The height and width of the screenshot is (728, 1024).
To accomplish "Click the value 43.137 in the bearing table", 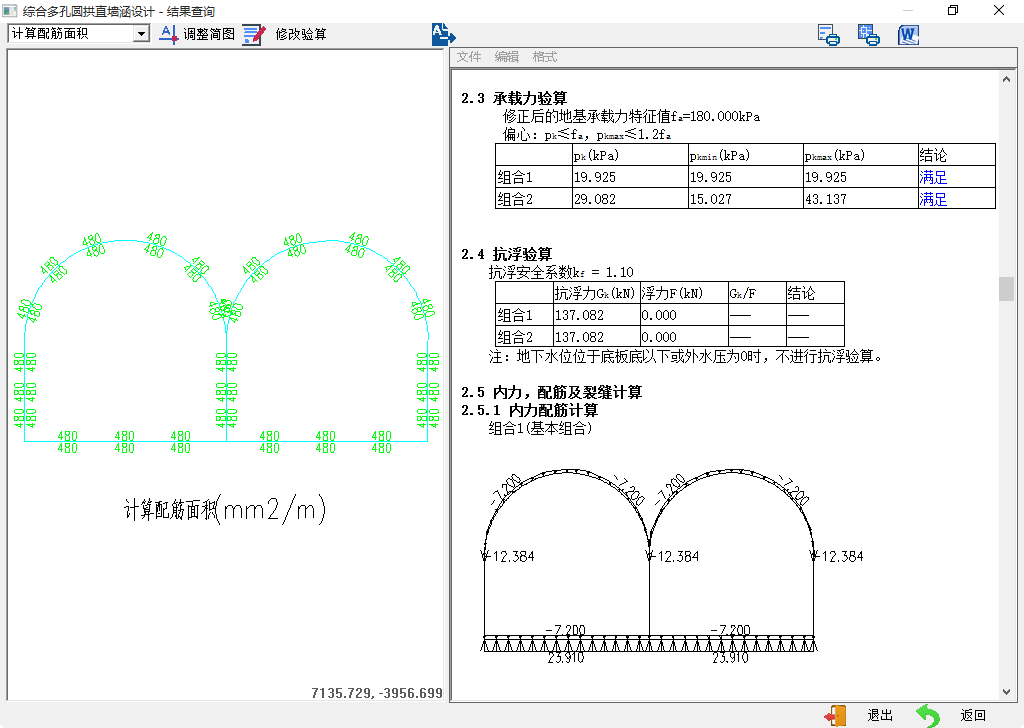I will (825, 199).
